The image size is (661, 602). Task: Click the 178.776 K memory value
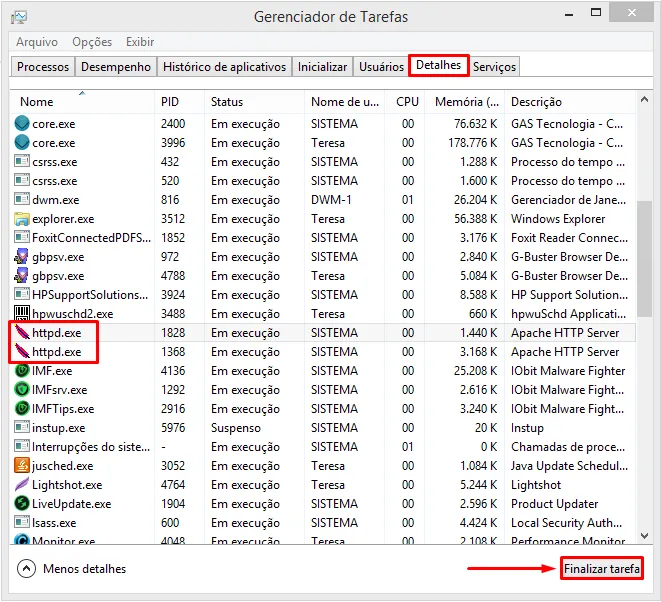[473, 142]
